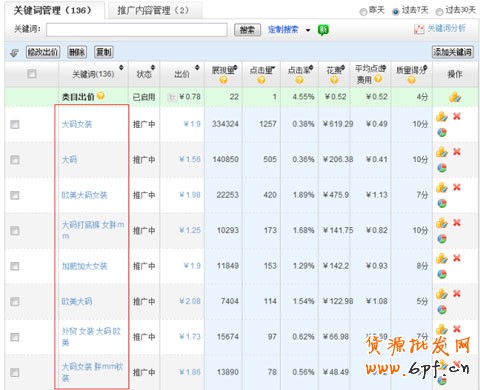The height and width of the screenshot is (390, 480).
Task: Tick the checkbox for 大码女装 row
Action: pos(15,124)
